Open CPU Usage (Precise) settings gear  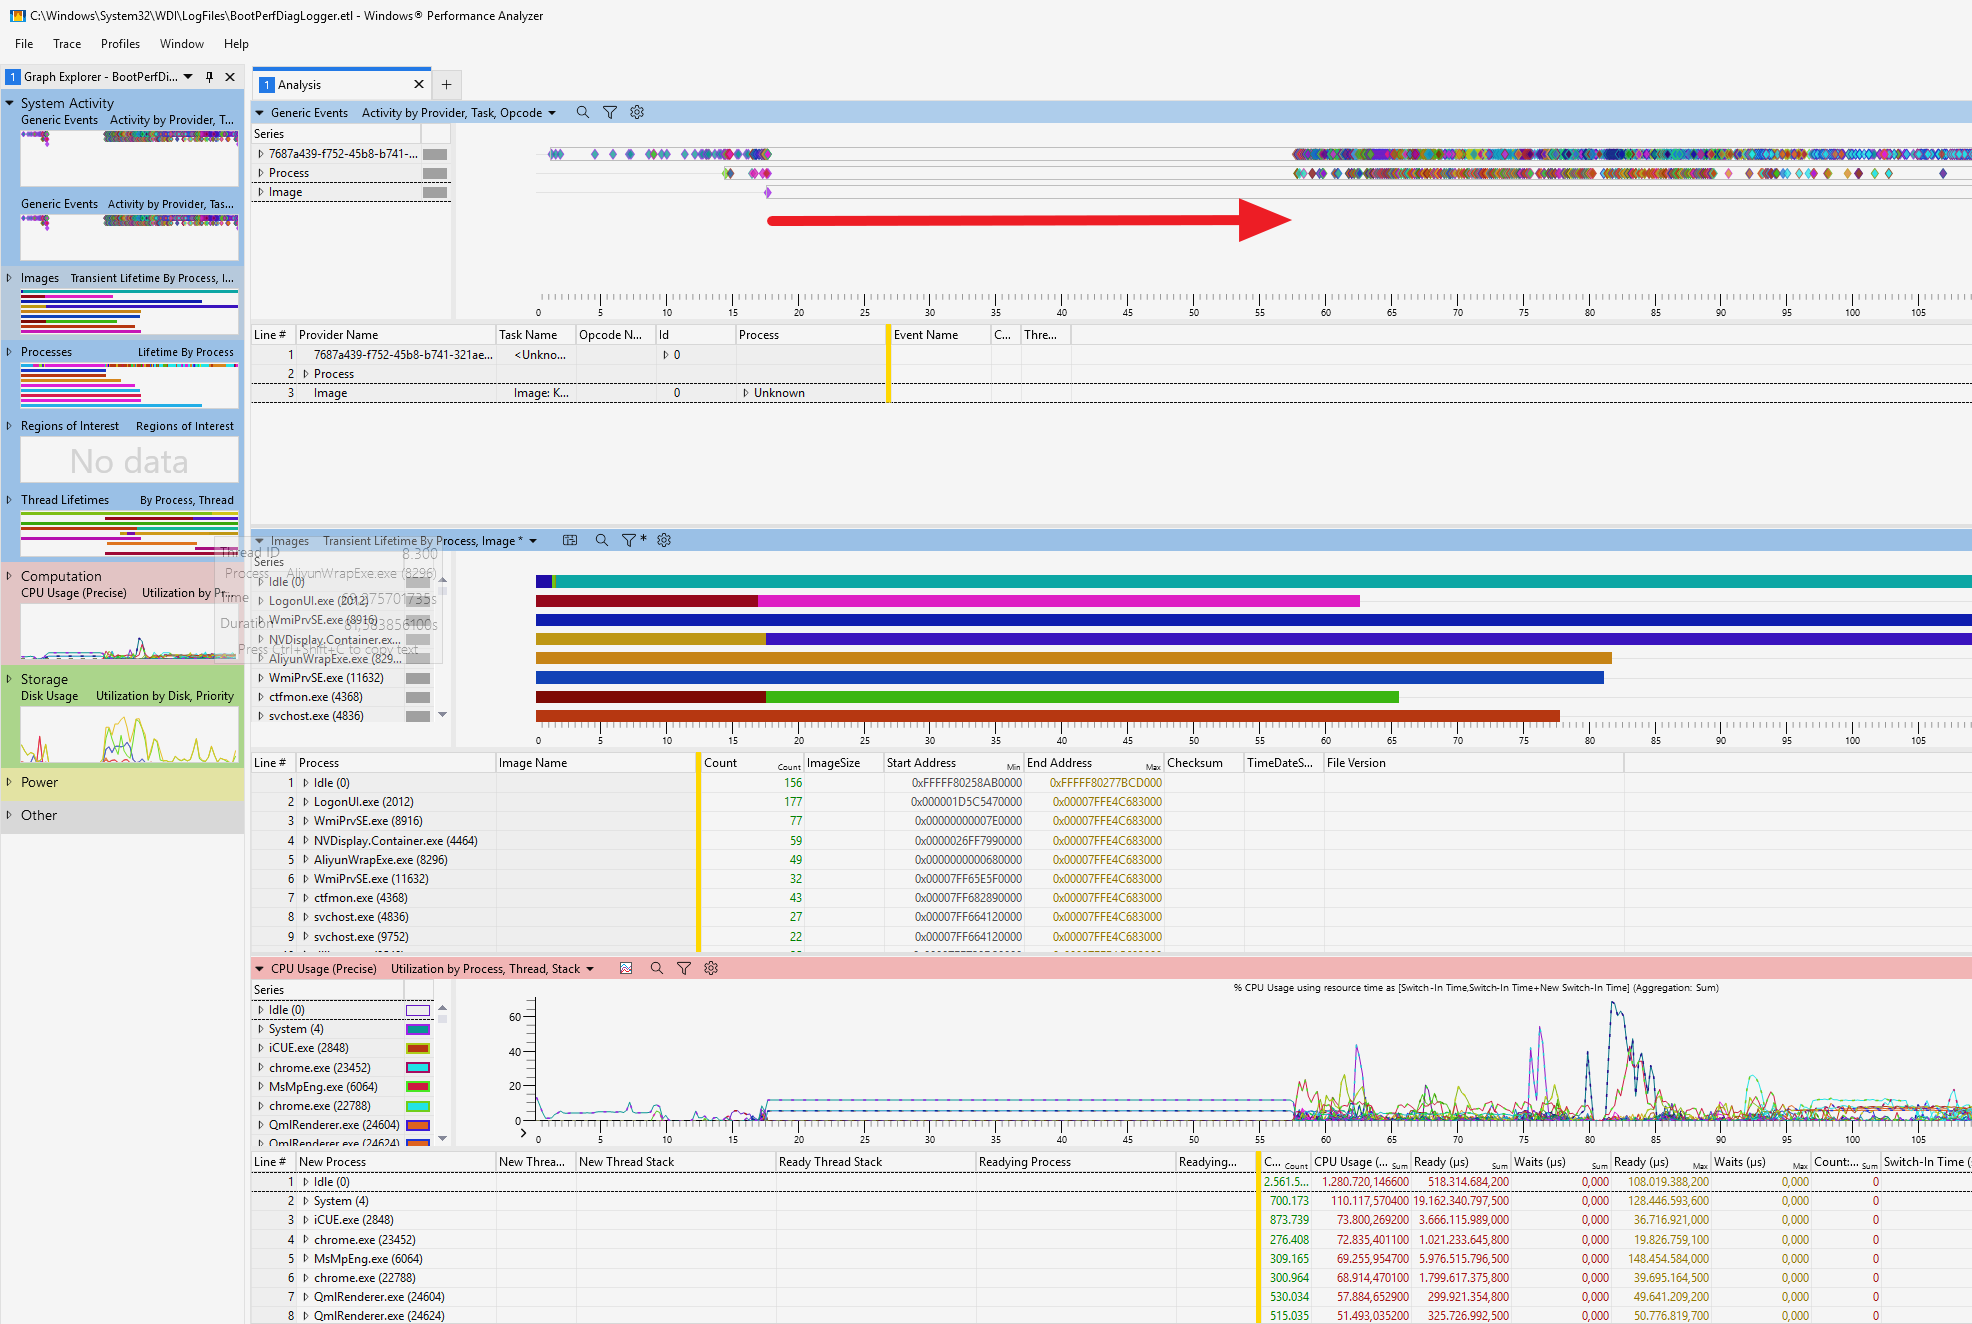click(x=711, y=968)
